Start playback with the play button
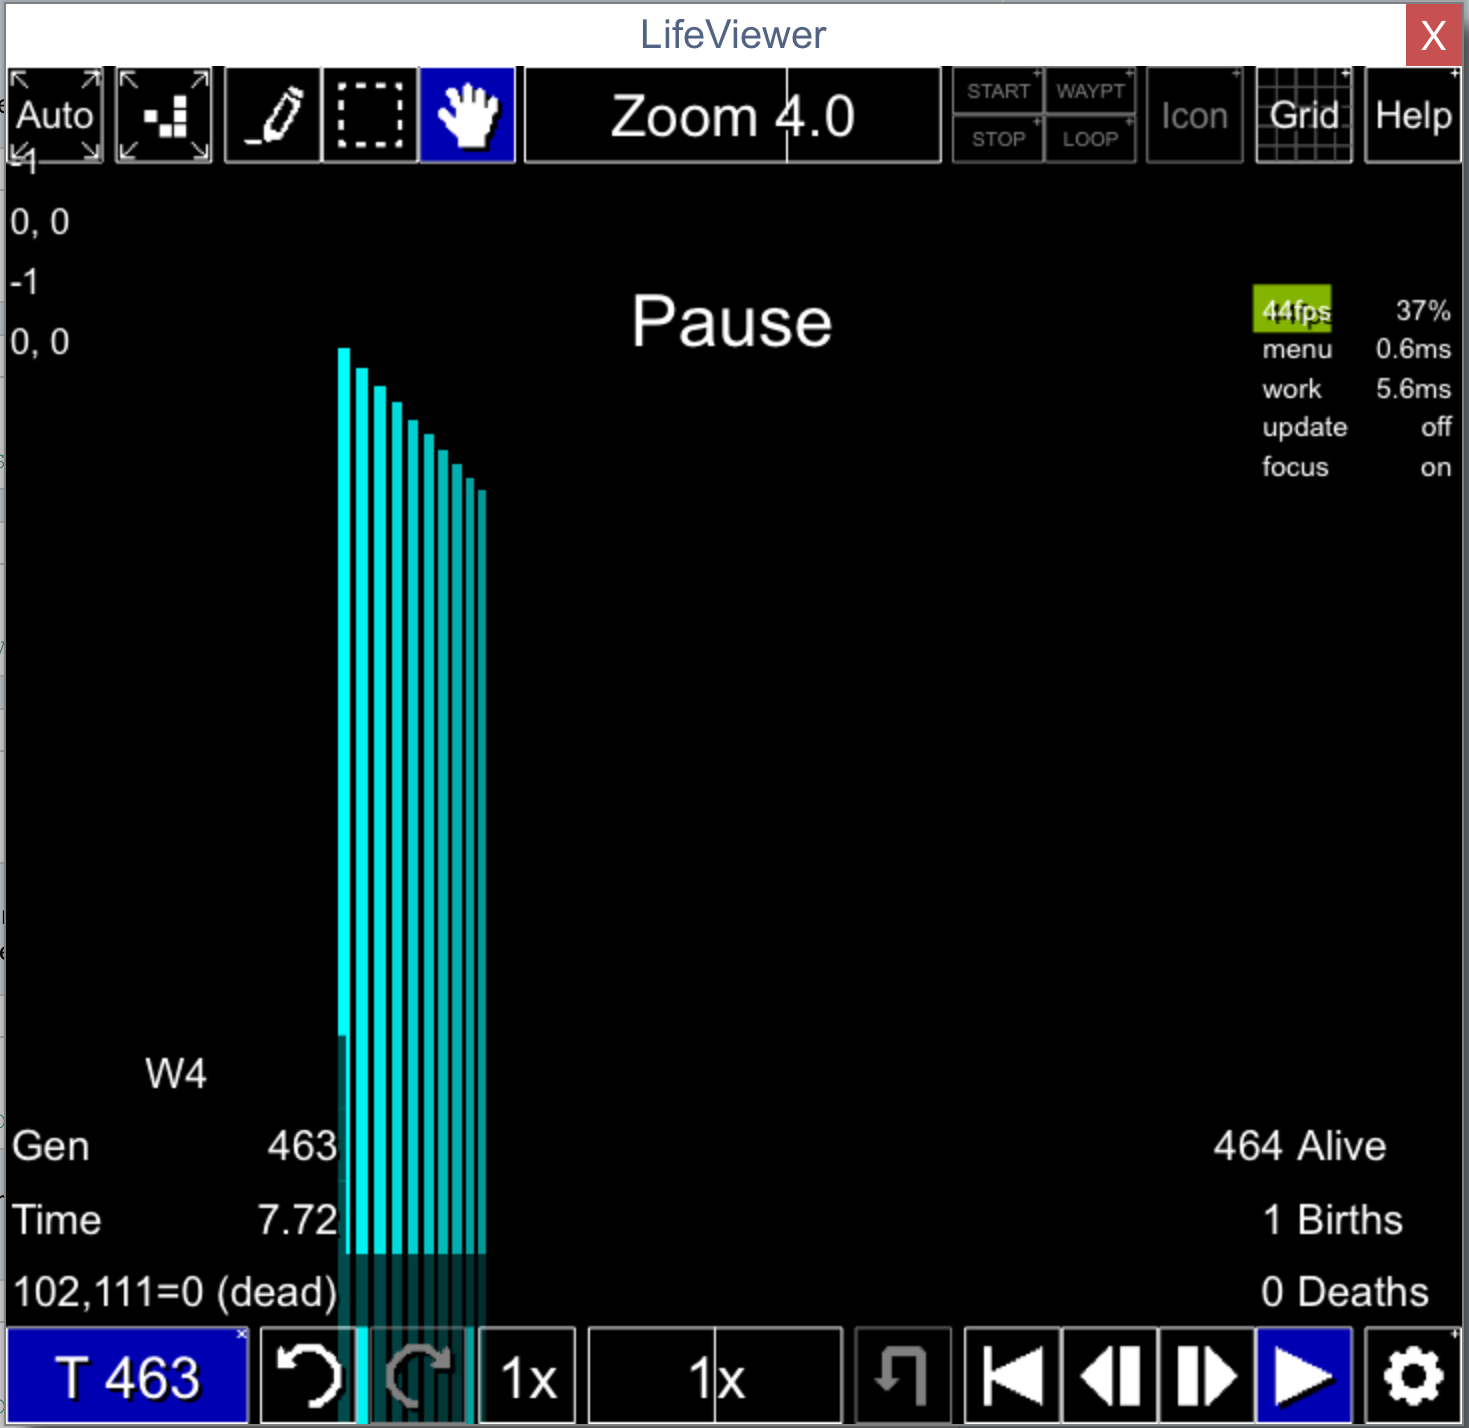 click(x=1304, y=1376)
